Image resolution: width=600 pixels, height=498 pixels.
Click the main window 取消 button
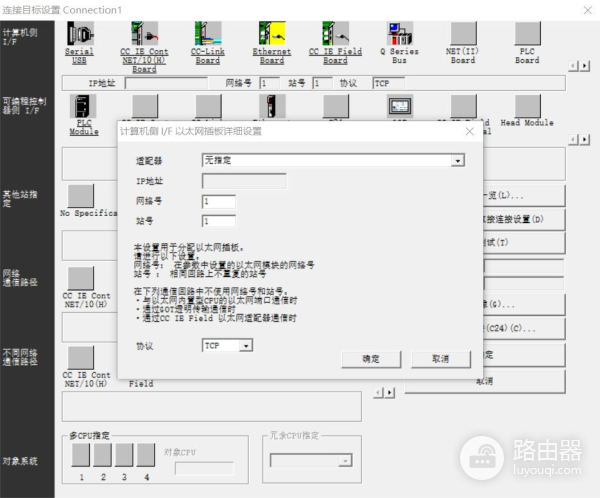pyautogui.click(x=485, y=381)
